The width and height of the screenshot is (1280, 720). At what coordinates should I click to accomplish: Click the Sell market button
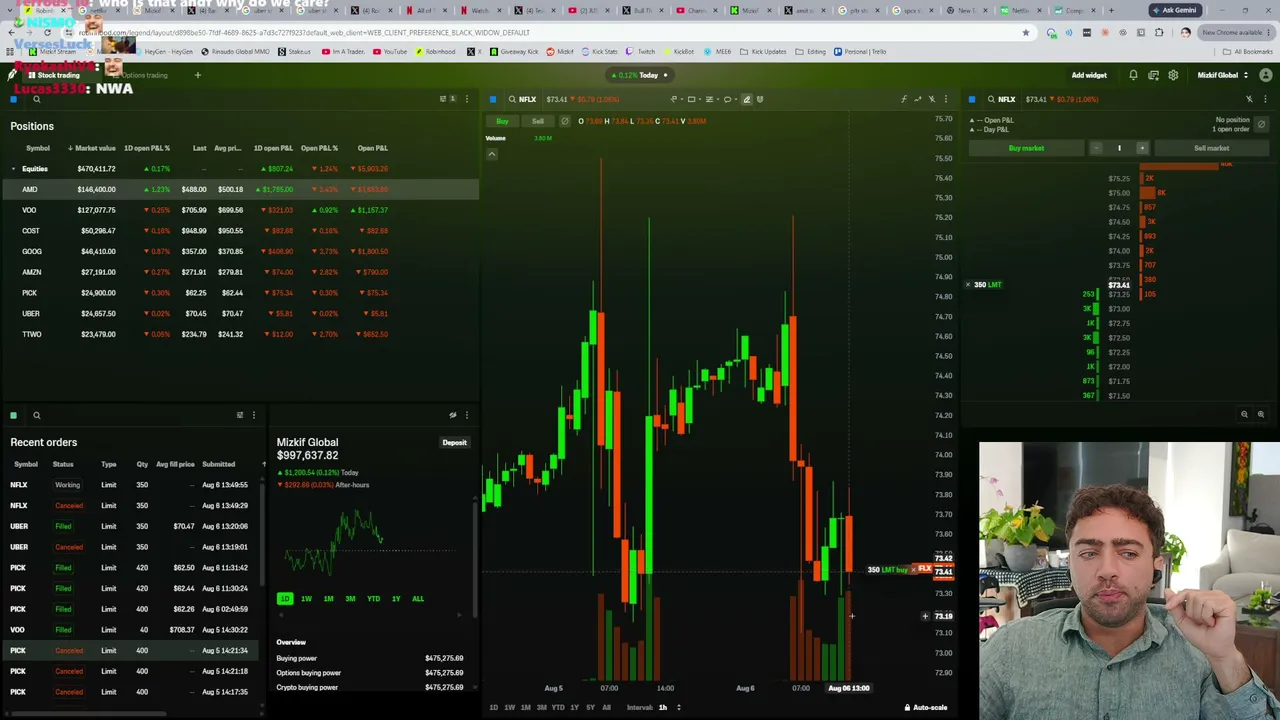(1211, 148)
